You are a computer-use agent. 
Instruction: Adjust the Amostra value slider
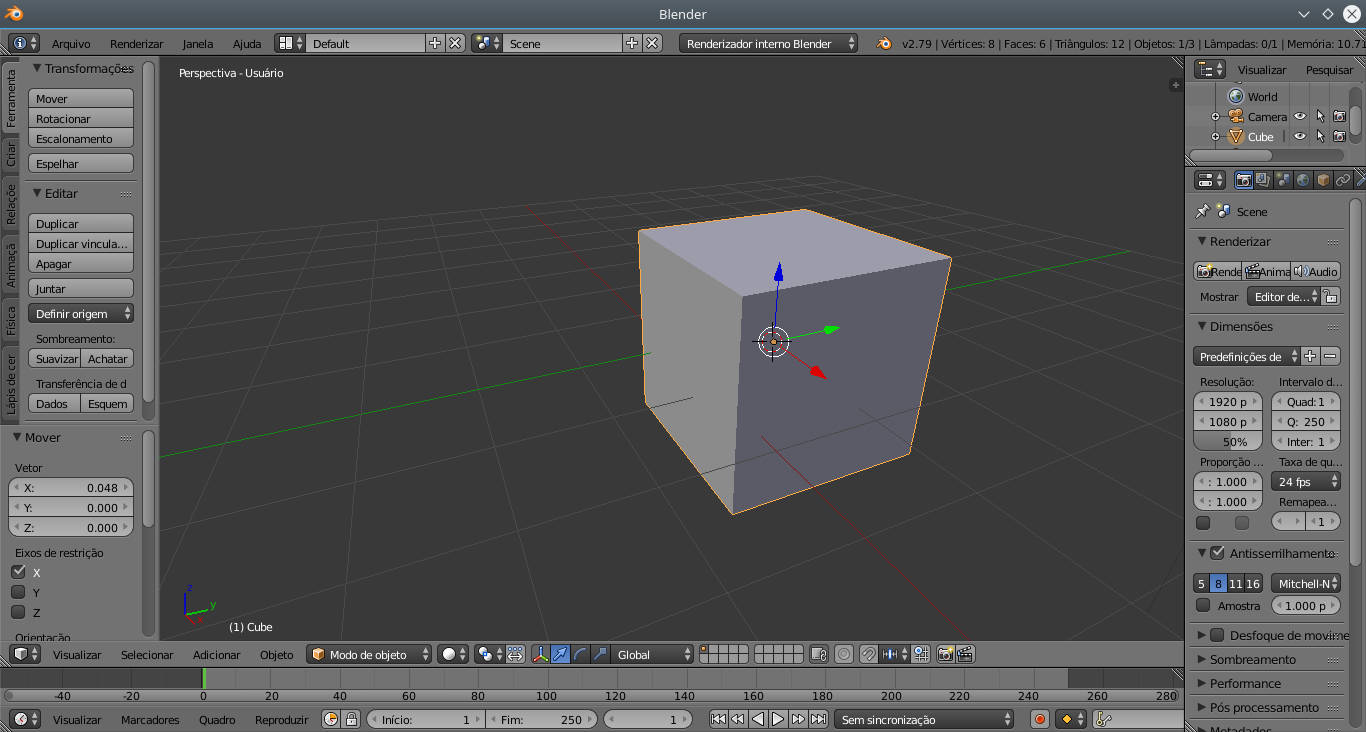tap(1305, 605)
